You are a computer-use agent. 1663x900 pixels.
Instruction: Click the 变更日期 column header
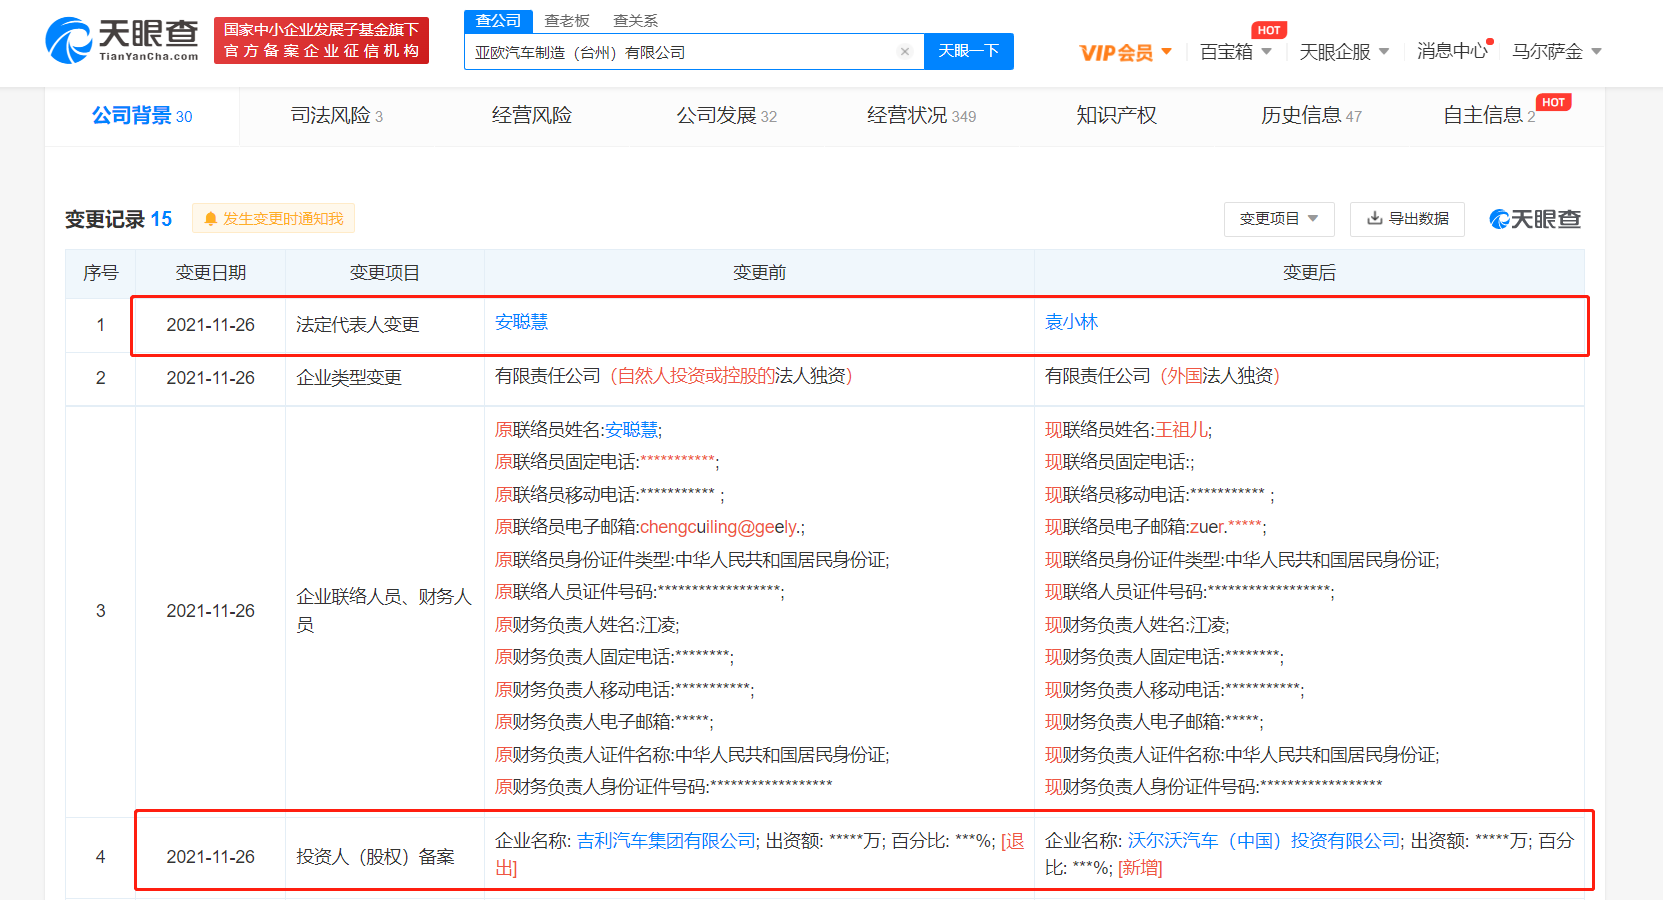pyautogui.click(x=210, y=273)
